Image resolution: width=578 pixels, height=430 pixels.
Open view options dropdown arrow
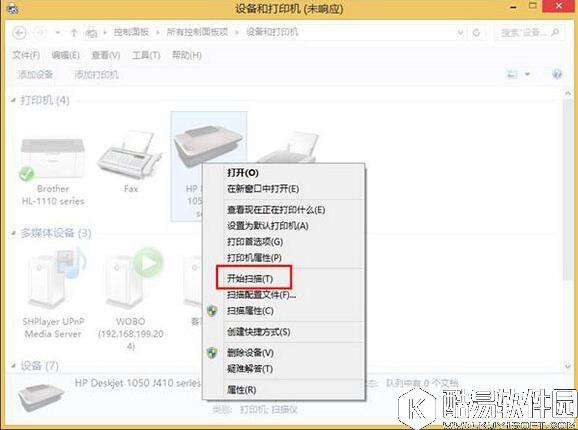[527, 75]
